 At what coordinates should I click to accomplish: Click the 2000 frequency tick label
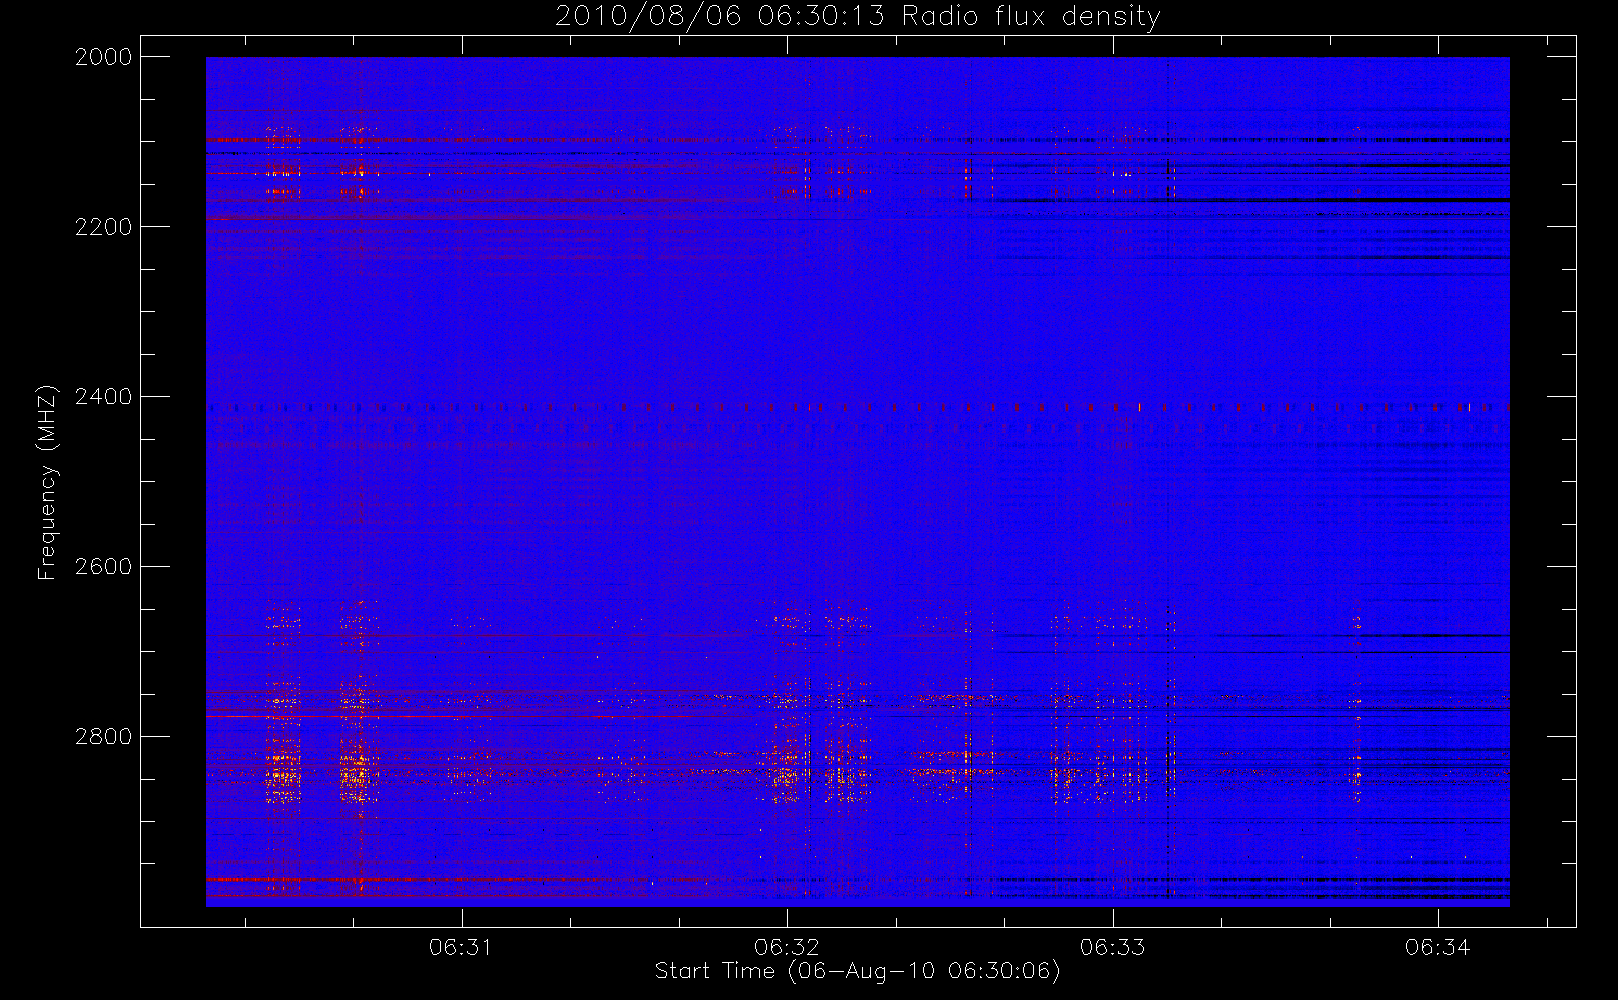(x=104, y=57)
